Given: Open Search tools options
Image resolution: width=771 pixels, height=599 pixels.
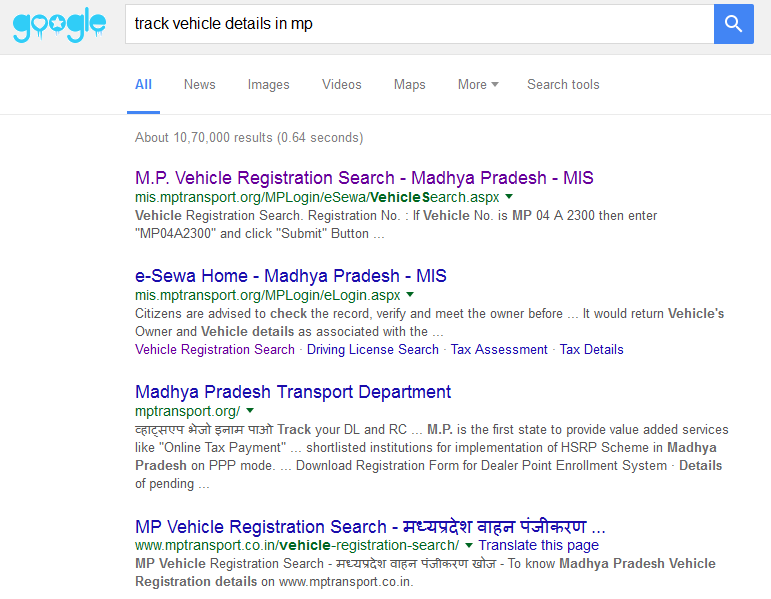Looking at the screenshot, I should [x=563, y=85].
